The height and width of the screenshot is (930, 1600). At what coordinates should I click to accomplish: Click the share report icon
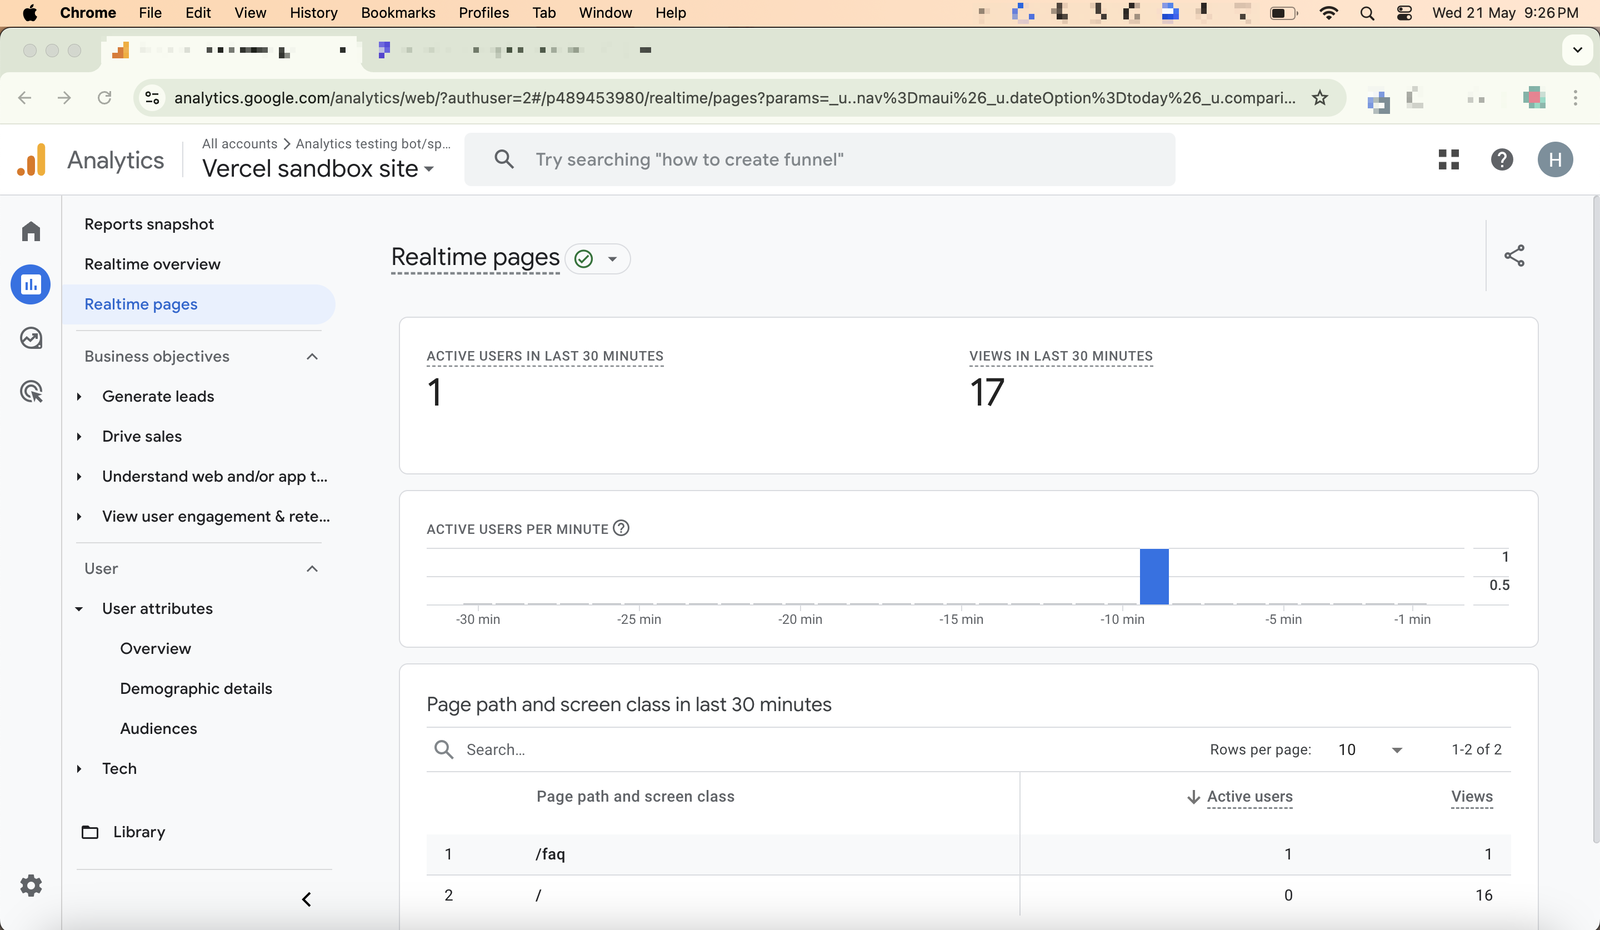1515,256
